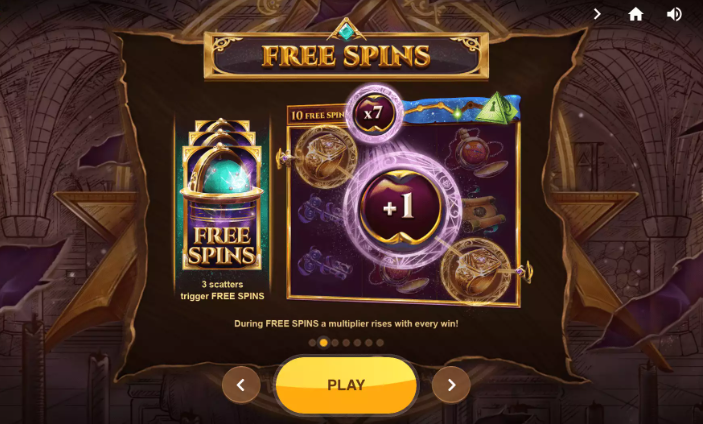703x424 pixels.
Task: Select the fifth page indicator dot
Action: pos(357,343)
